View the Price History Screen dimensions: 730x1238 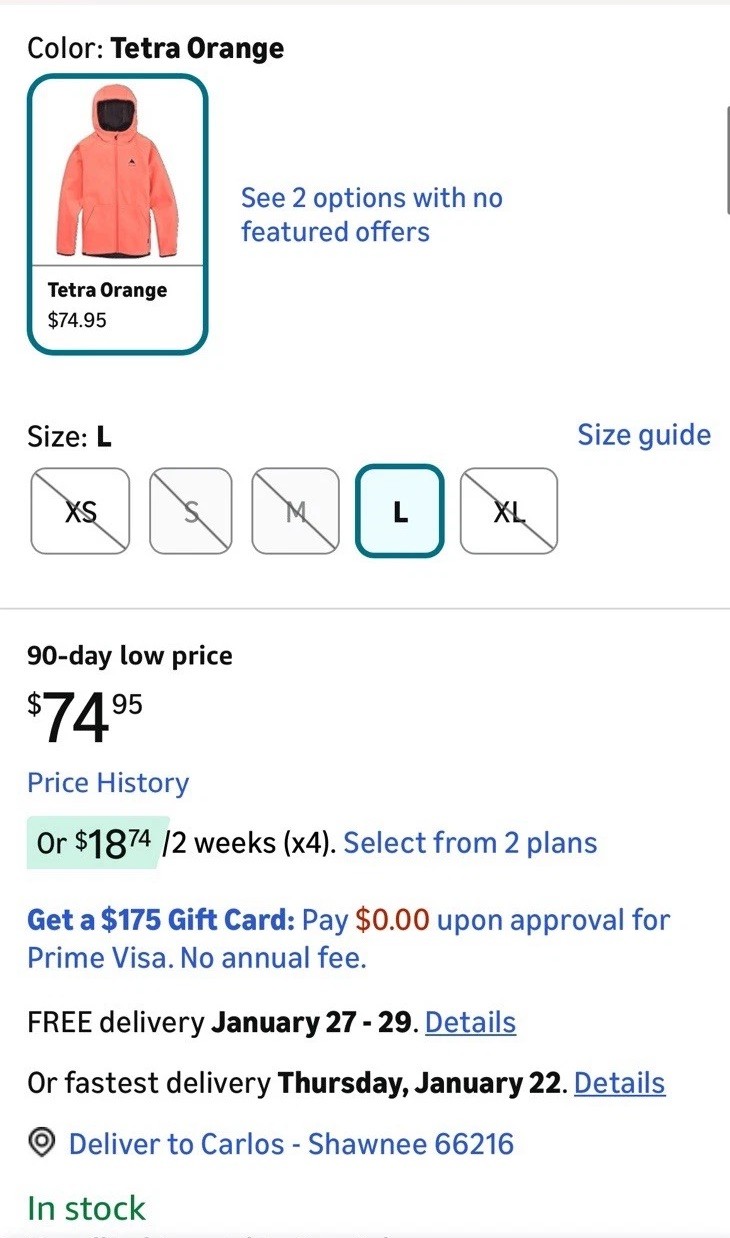(x=108, y=783)
